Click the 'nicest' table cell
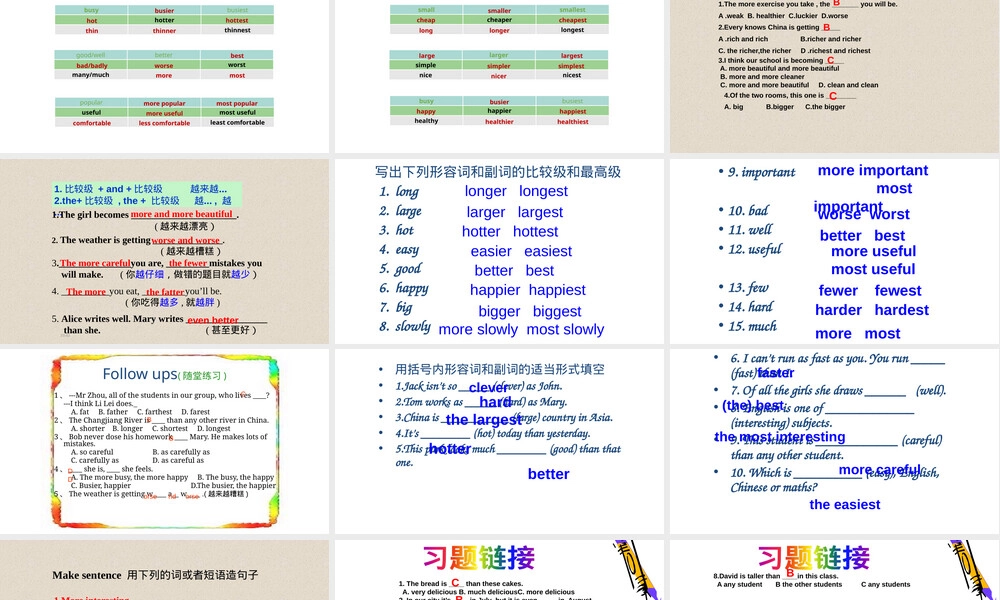 click(572, 75)
